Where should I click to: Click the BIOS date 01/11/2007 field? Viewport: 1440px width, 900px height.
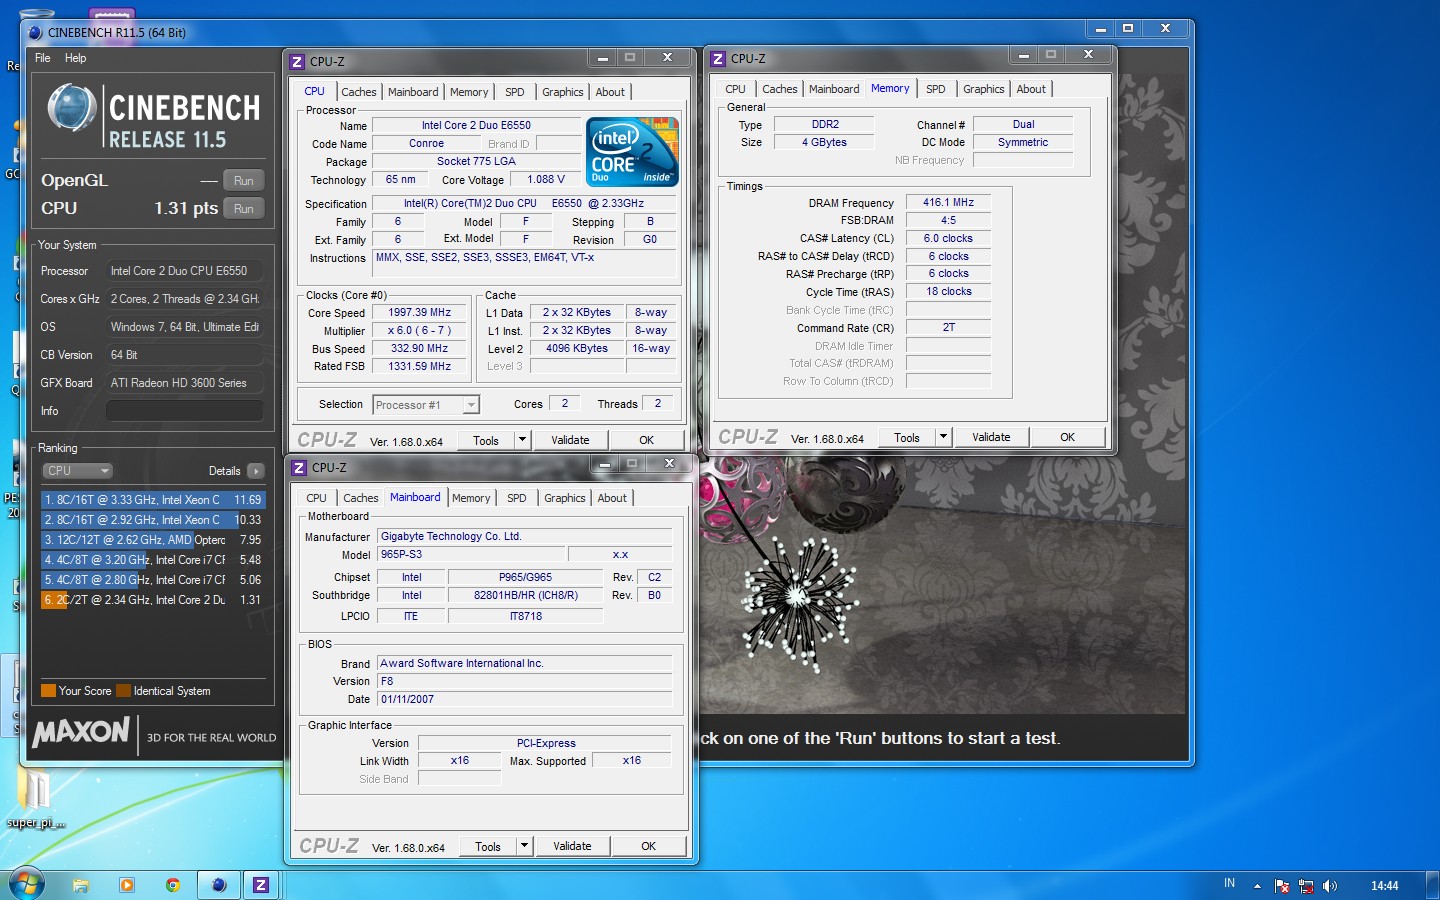point(524,699)
